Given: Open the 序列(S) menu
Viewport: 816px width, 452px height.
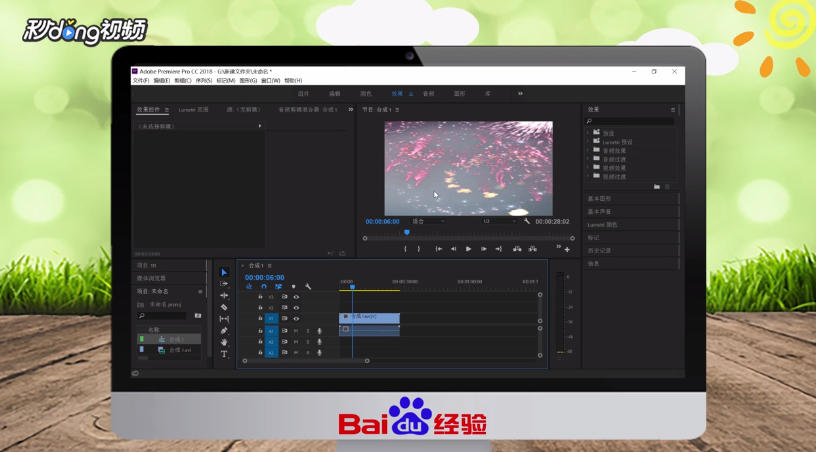Looking at the screenshot, I should point(203,81).
